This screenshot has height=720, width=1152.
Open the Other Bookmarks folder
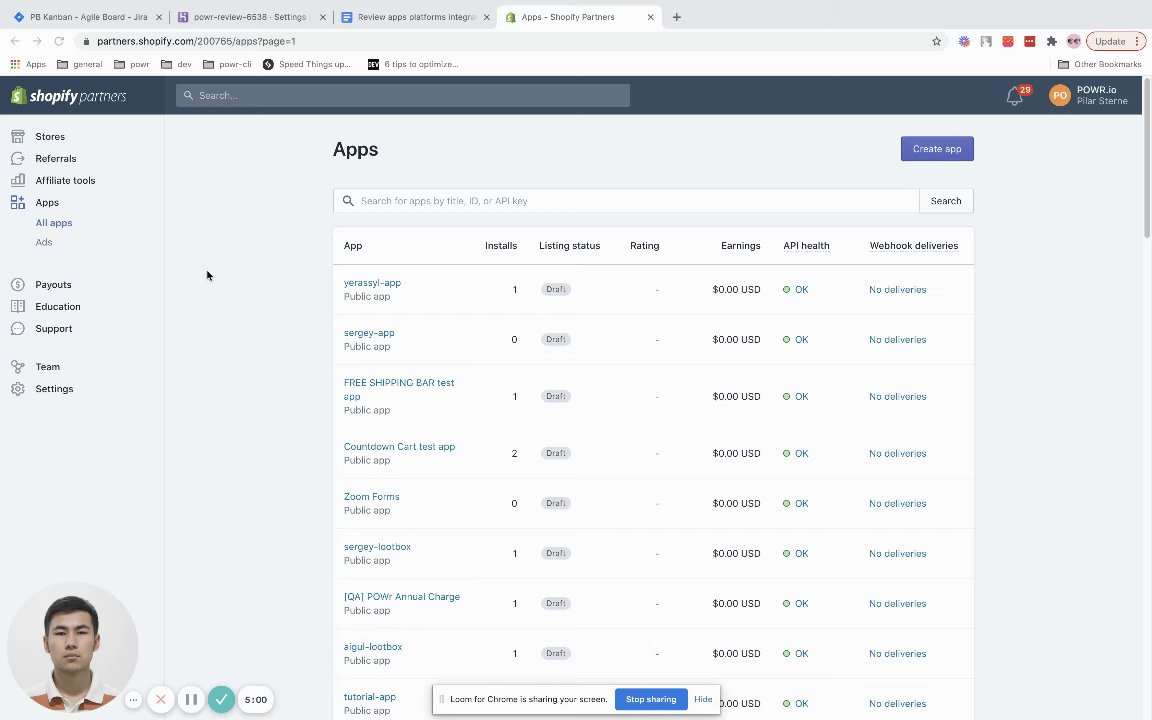(x=1099, y=65)
